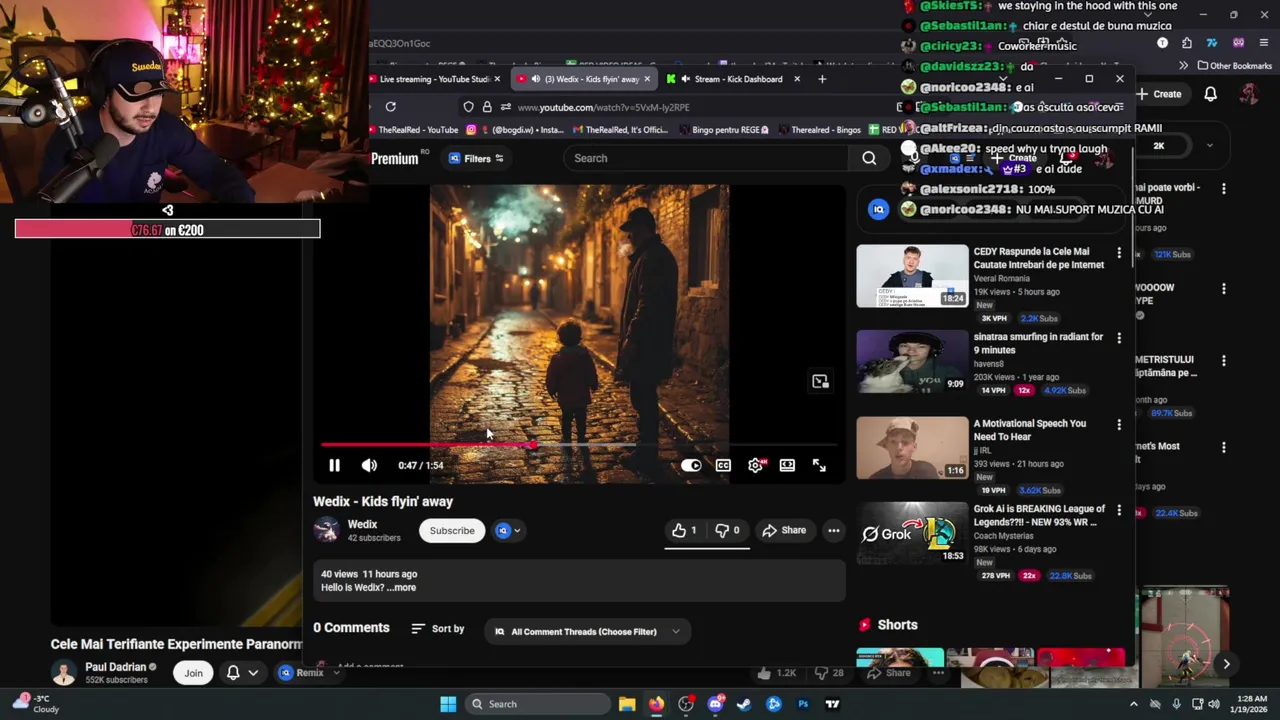
Task: Open weather widget showing Cloudy
Action: (x=35, y=704)
